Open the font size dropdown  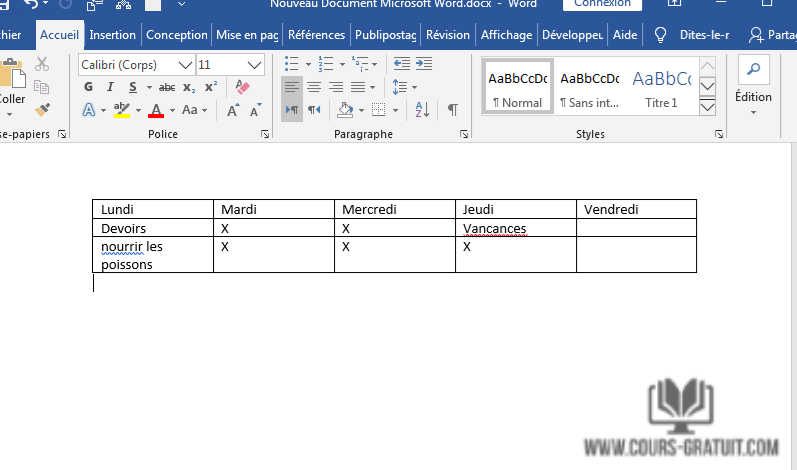[x=257, y=64]
